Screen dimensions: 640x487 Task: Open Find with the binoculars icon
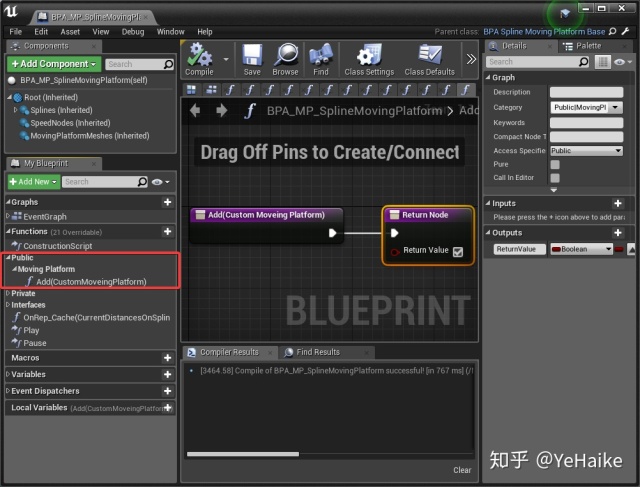[321, 59]
